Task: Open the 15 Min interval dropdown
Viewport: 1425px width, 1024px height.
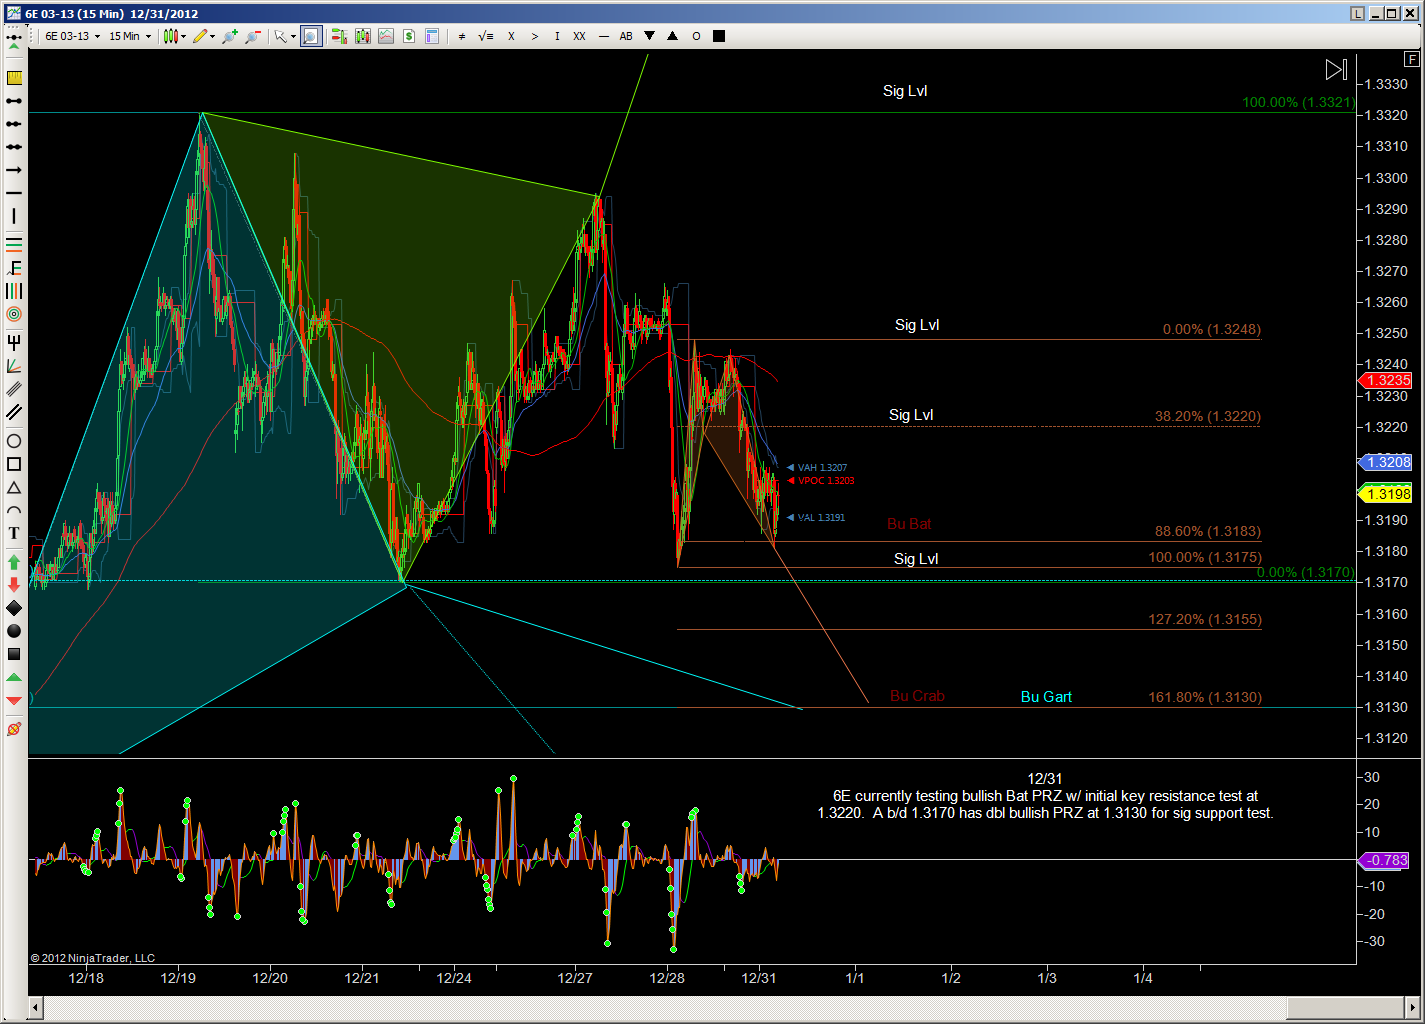Action: click(130, 36)
